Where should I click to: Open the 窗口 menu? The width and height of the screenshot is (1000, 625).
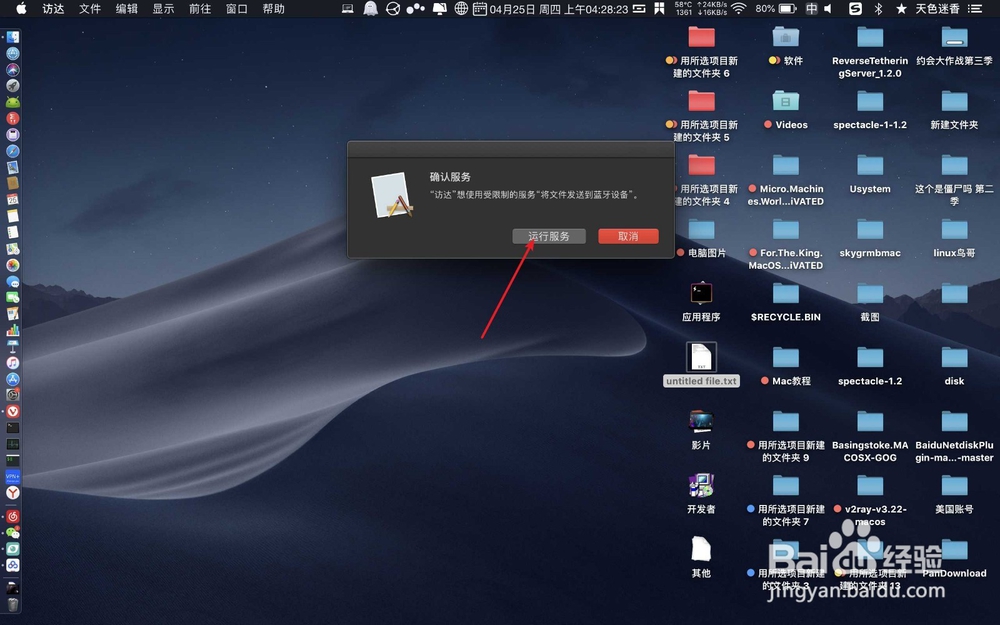click(x=237, y=8)
